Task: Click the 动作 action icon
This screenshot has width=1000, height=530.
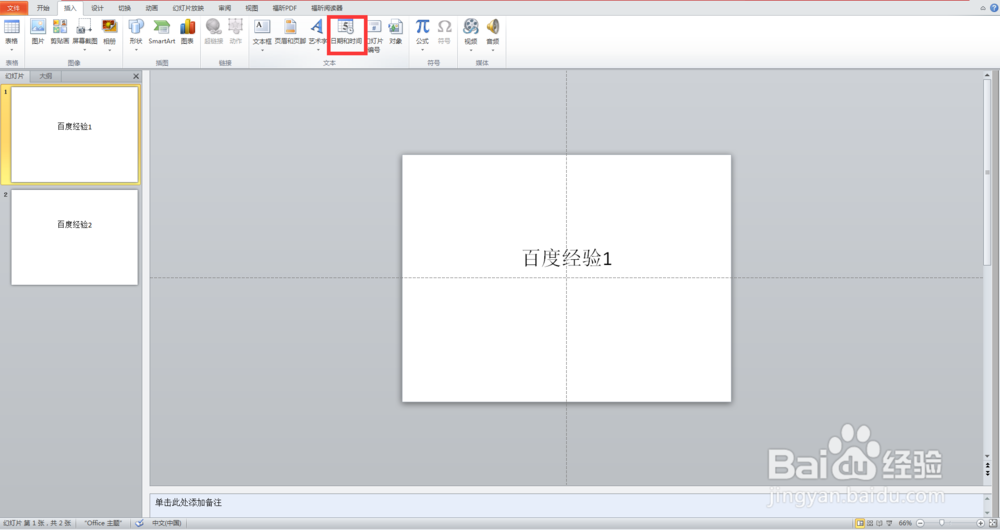Action: (235, 27)
